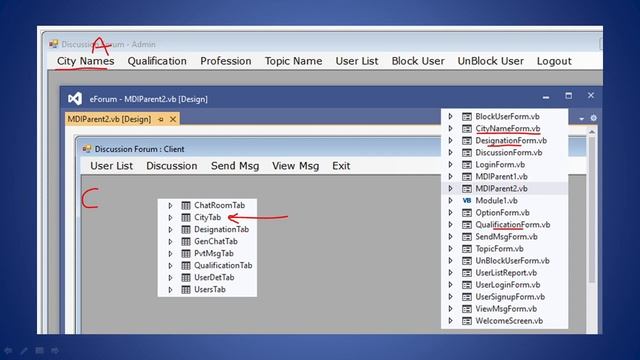Viewport: 640px width, 360px height.
Task: Select UnBlockUserForm.vb in the file list
Action: (x=512, y=261)
